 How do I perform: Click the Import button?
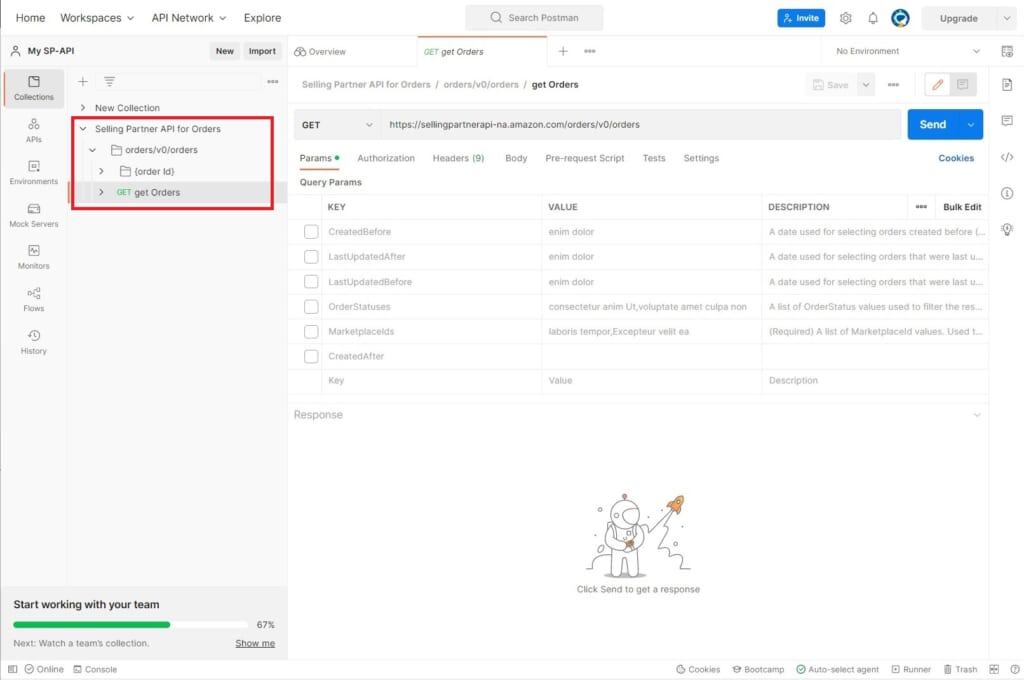tap(262, 51)
